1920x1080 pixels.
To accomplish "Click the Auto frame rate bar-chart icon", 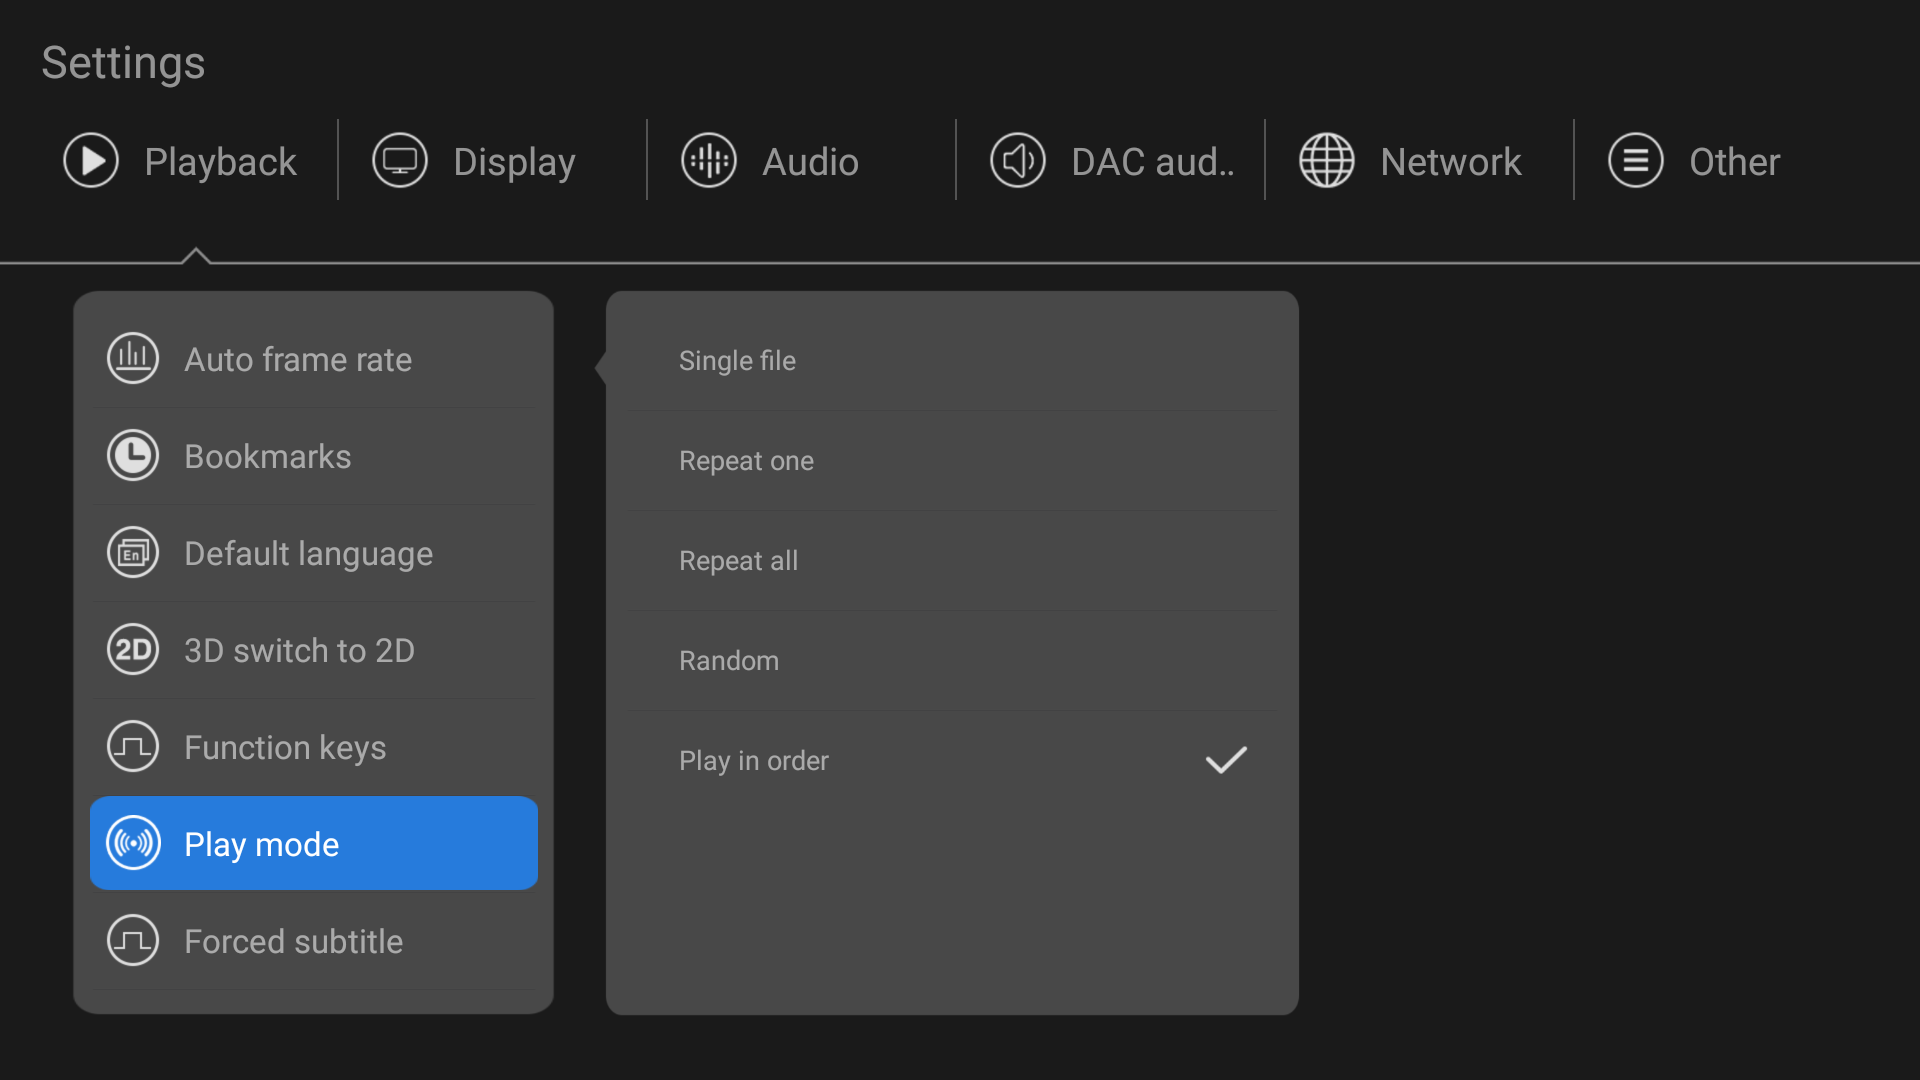I will click(x=133, y=358).
